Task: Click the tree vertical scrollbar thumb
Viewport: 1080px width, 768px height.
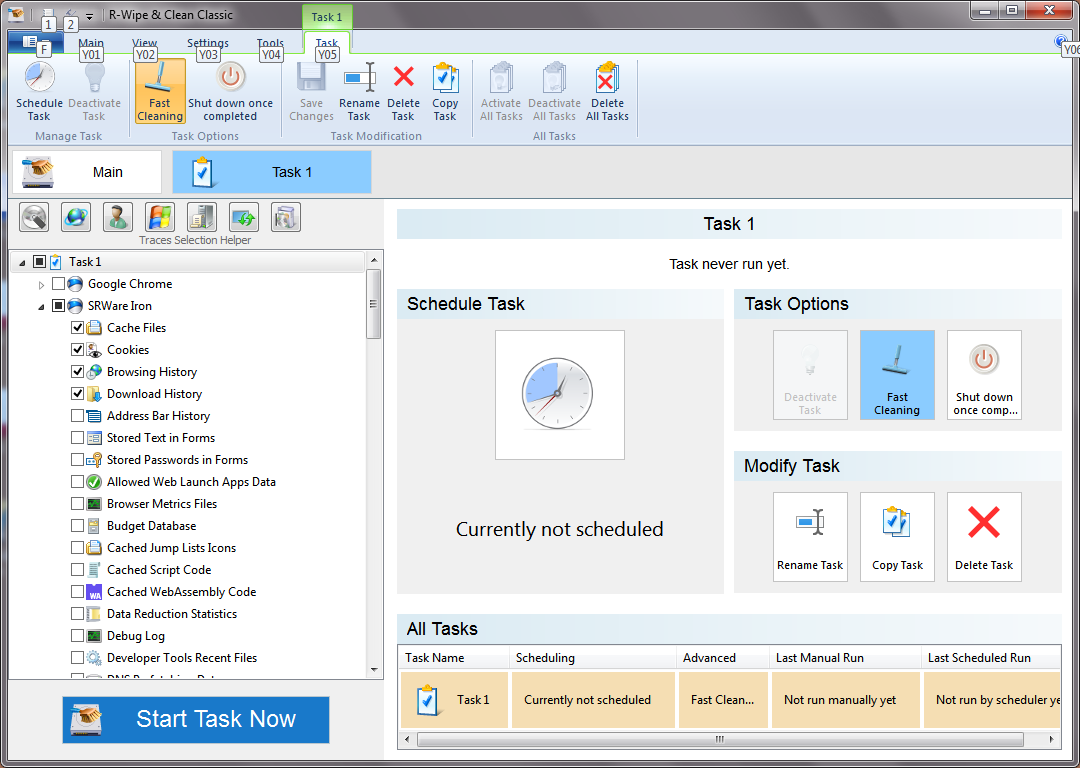Action: tap(374, 304)
